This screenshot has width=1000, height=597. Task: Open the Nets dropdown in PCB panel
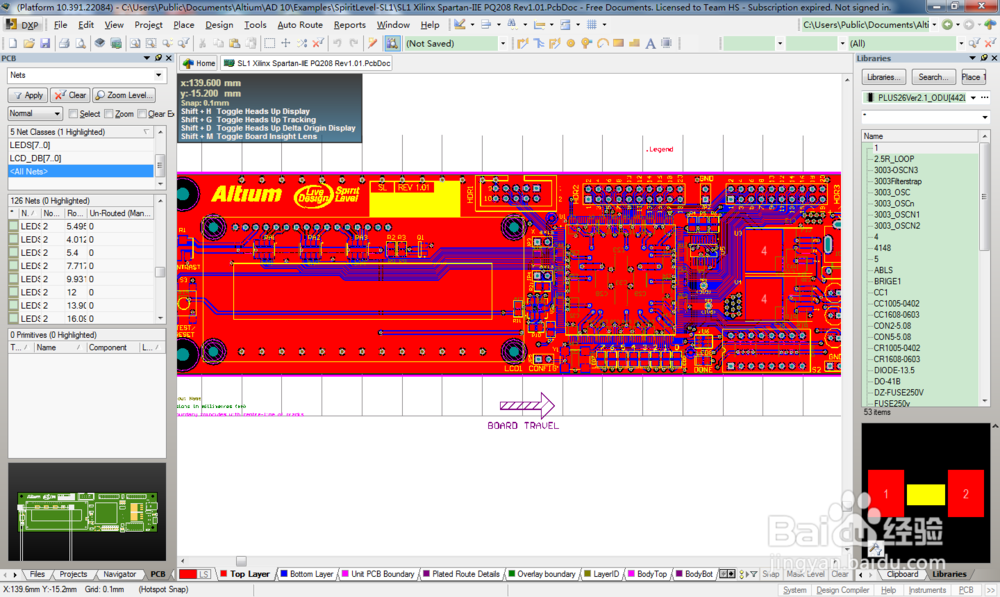158,75
